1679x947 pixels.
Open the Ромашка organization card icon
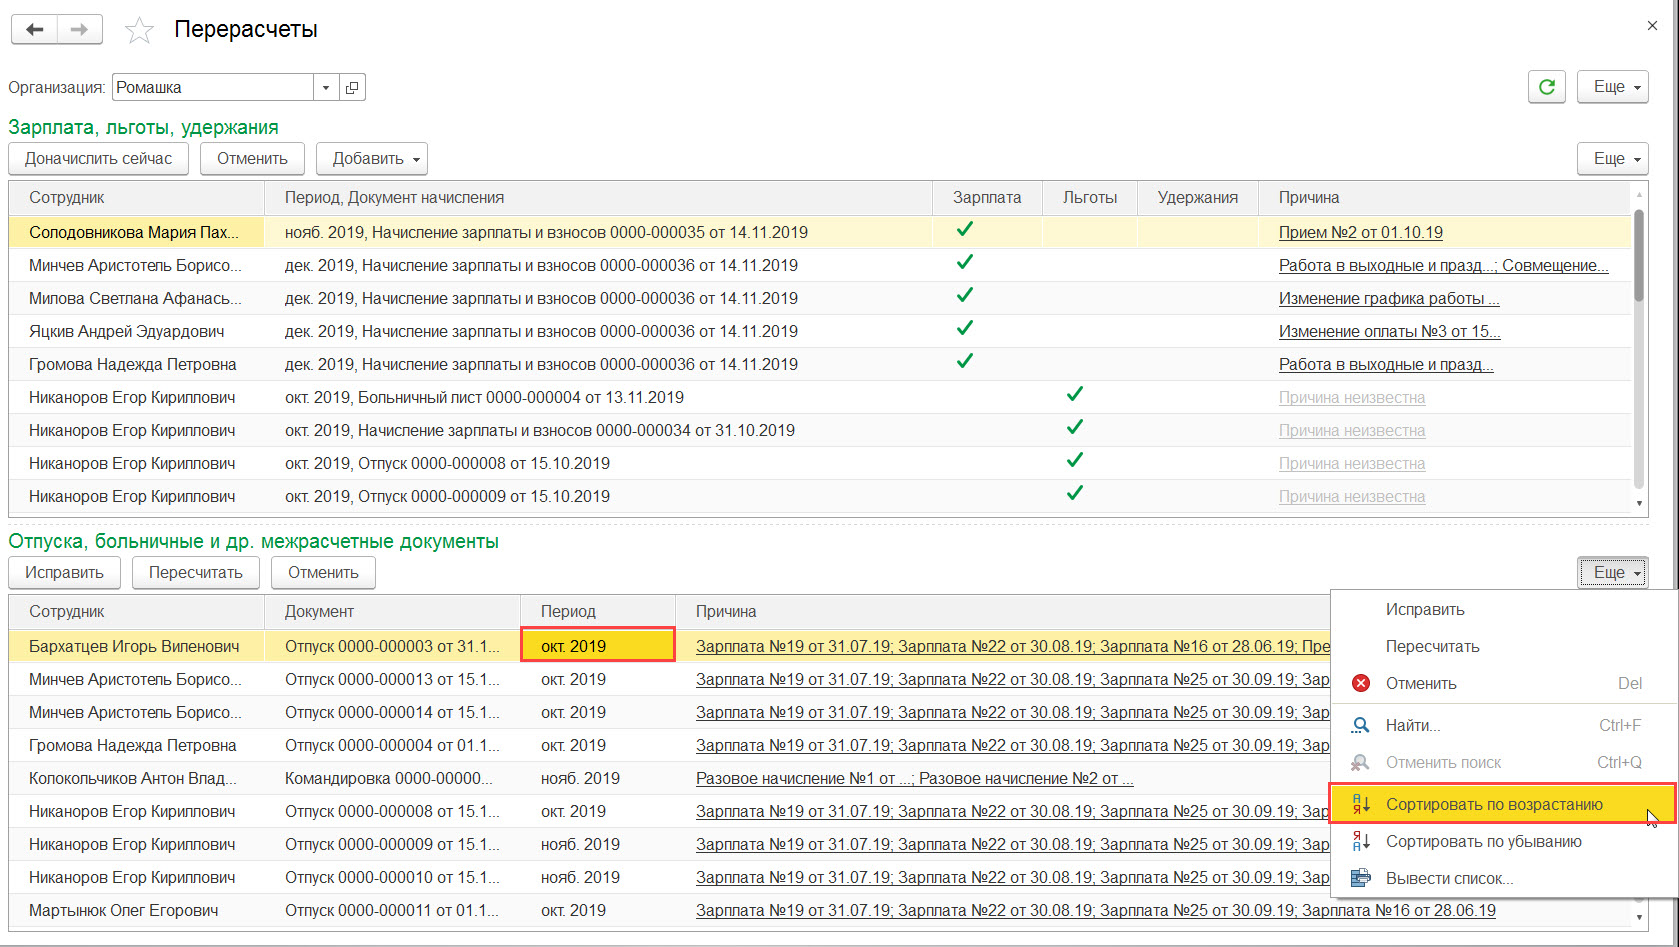click(352, 88)
